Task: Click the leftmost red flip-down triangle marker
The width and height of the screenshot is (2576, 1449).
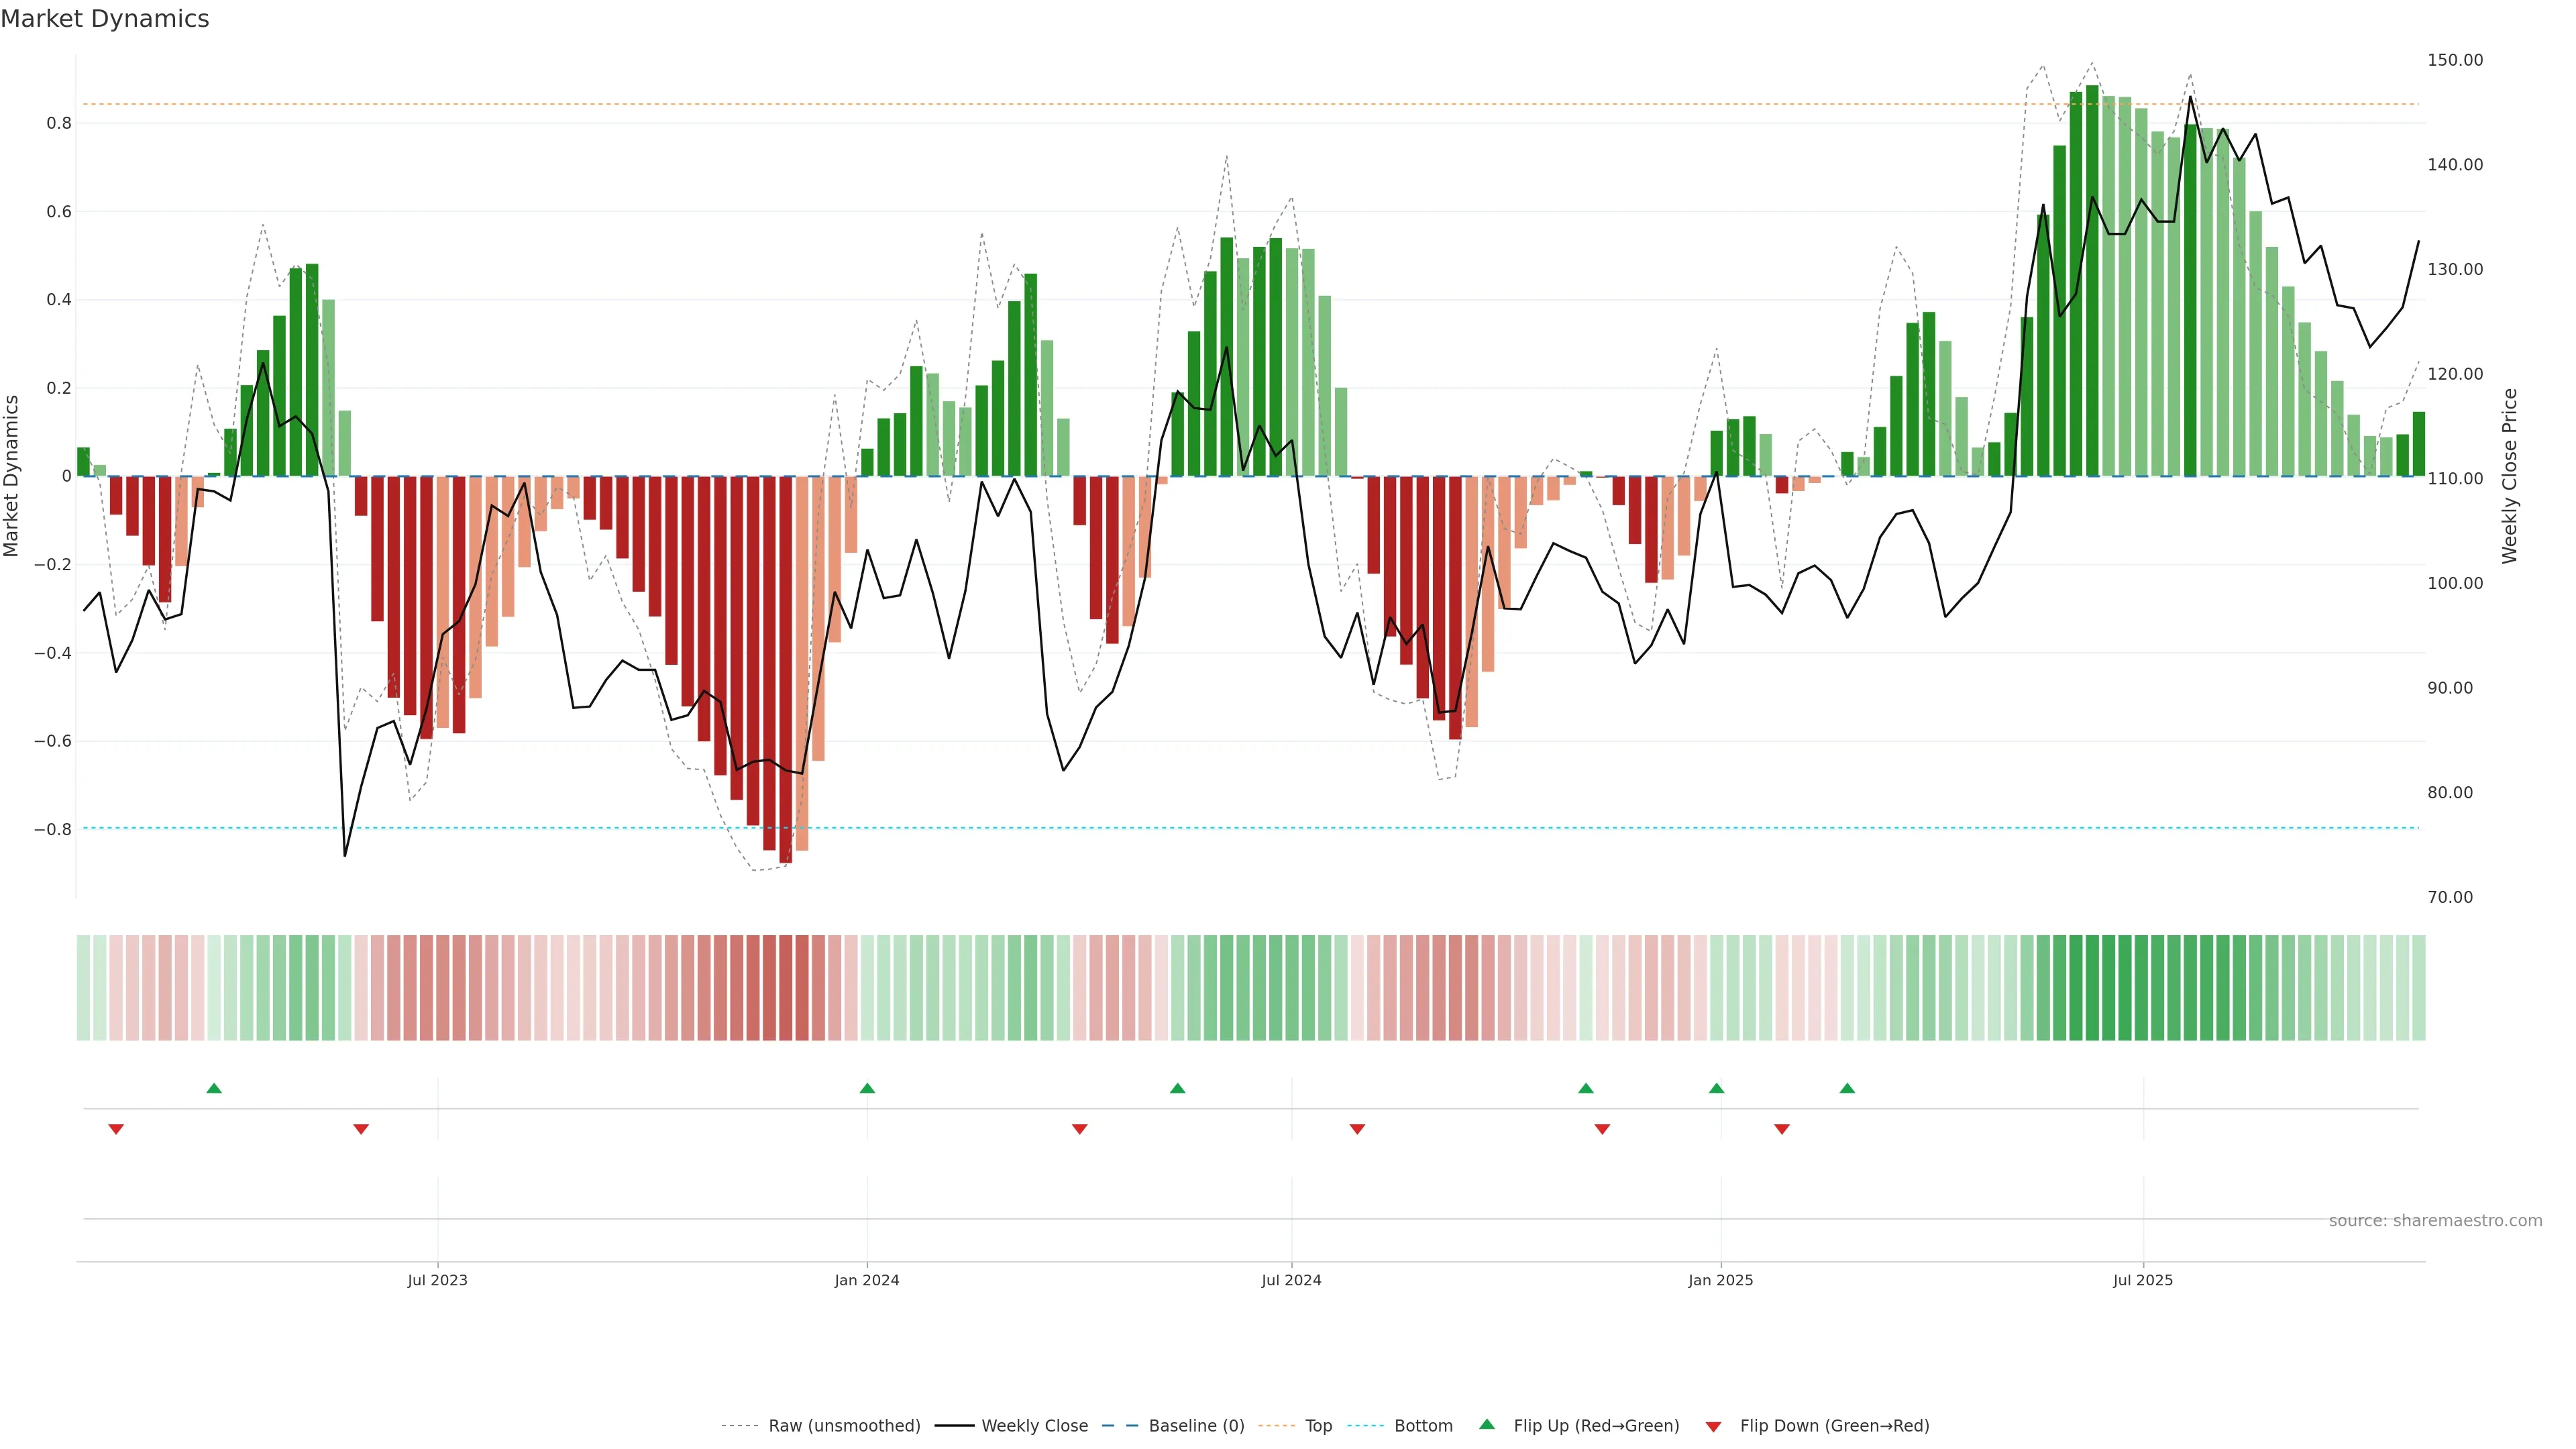Action: pyautogui.click(x=116, y=1129)
